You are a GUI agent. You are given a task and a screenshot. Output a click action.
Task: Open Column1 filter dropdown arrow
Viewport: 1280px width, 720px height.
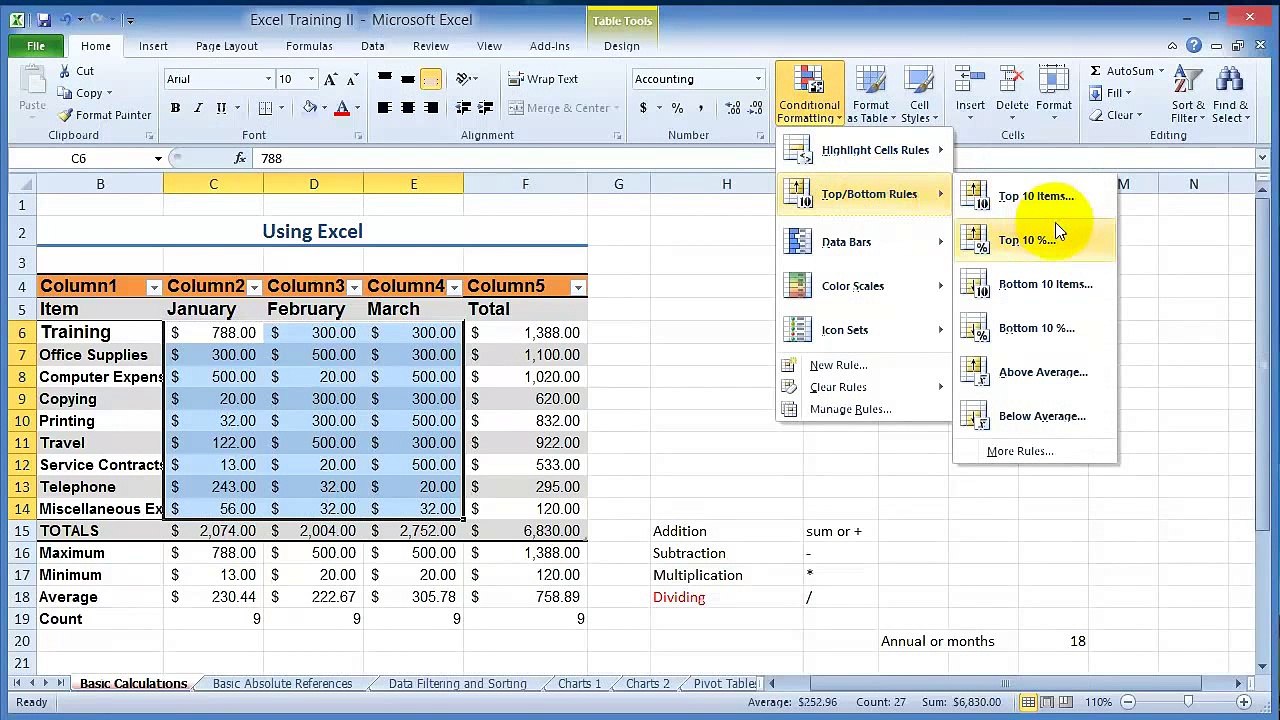point(154,287)
